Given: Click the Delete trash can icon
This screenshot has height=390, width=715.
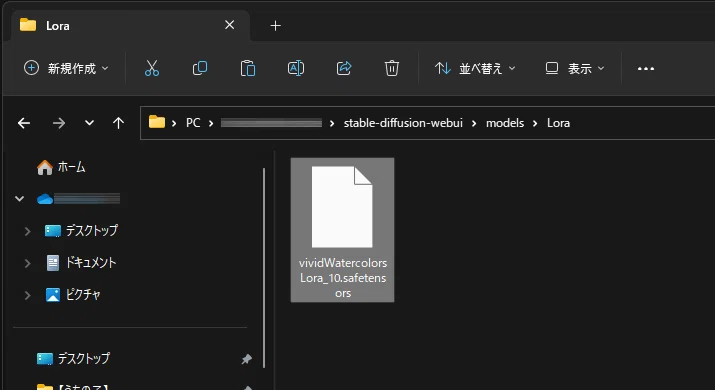Looking at the screenshot, I should [392, 68].
